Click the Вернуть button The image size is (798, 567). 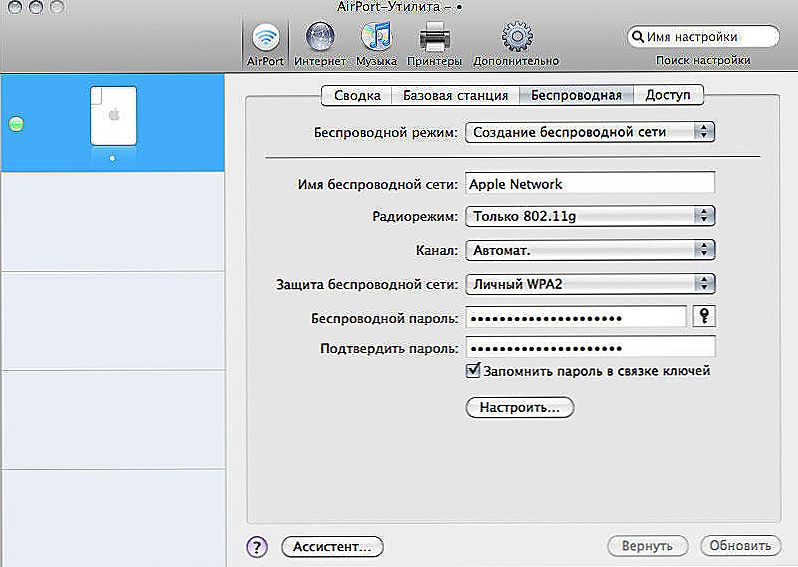[647, 546]
